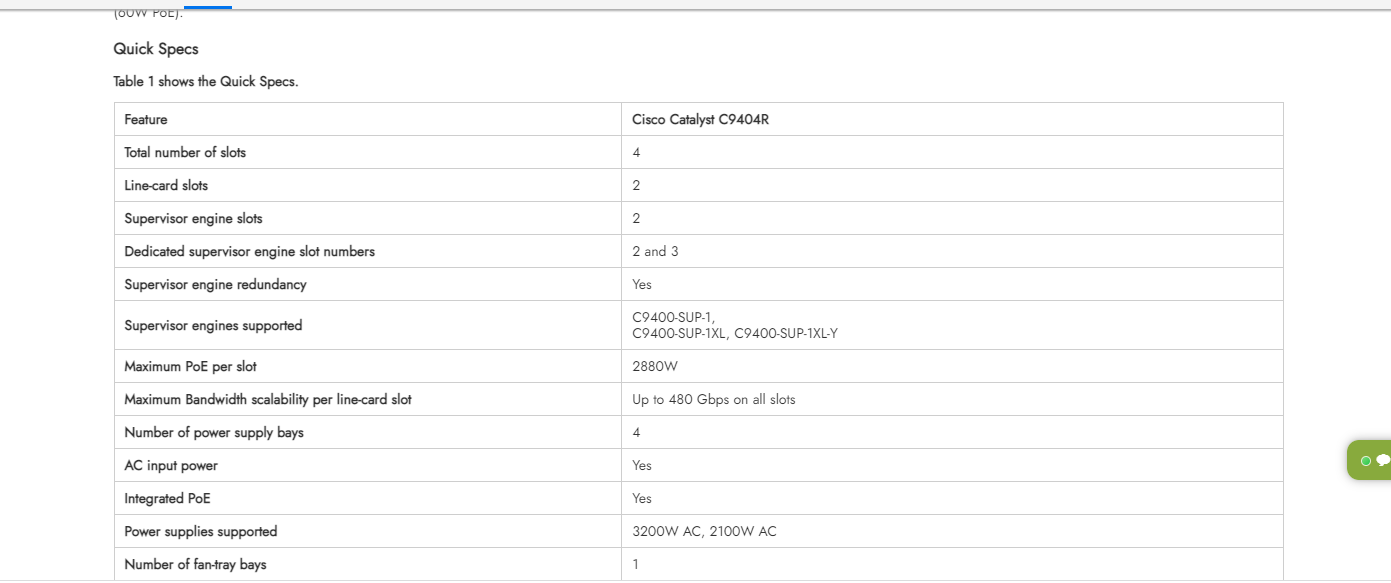
Task: Click the '3200W AC, 2100W AC' value
Action: coord(704,532)
